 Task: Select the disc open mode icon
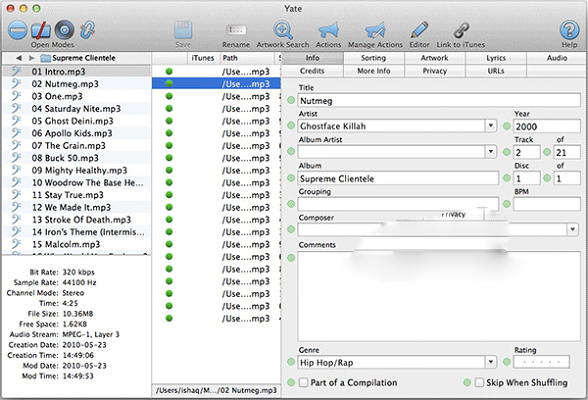pos(64,30)
